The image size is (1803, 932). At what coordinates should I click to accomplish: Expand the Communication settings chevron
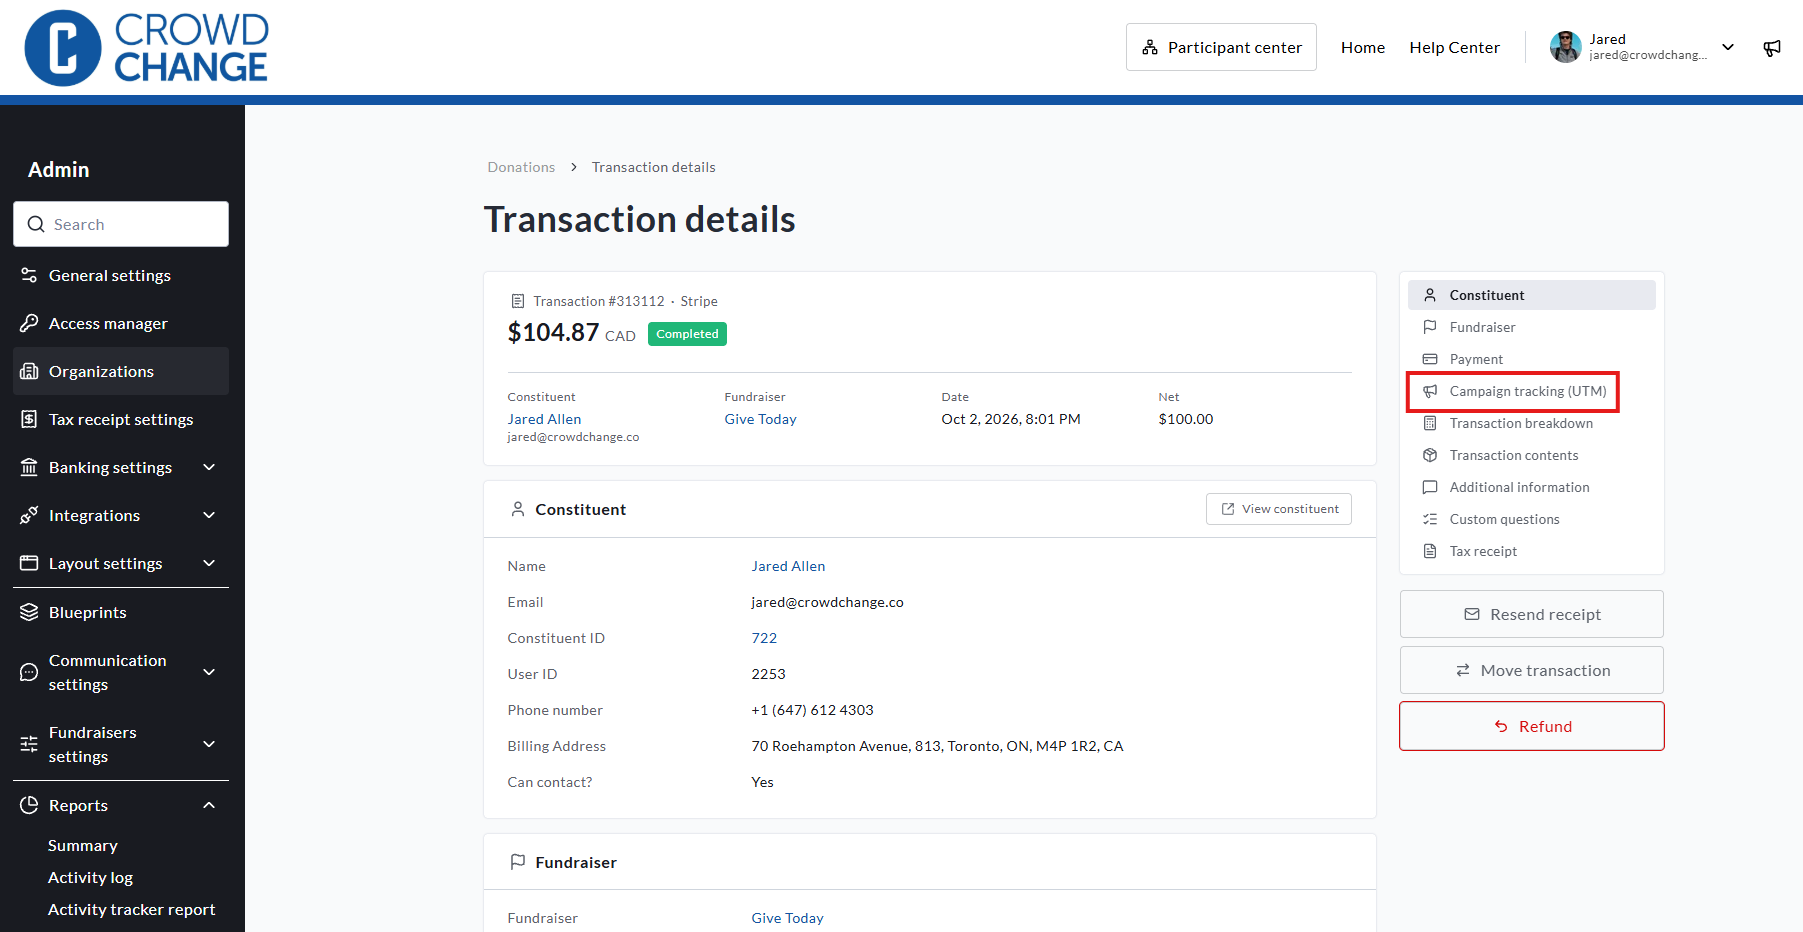point(209,672)
